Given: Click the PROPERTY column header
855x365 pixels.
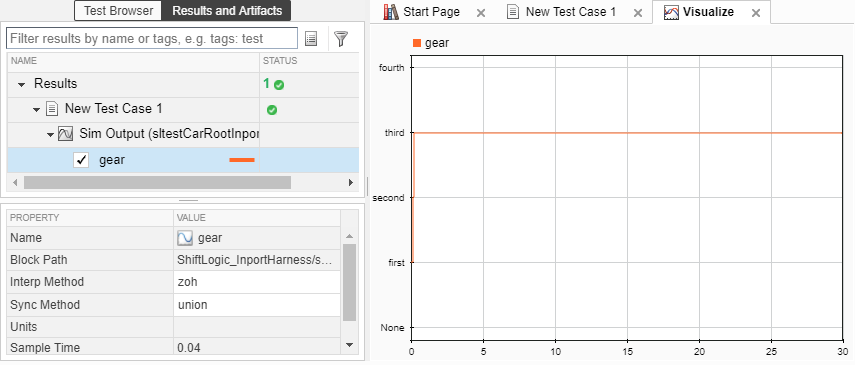Looking at the screenshot, I should [x=90, y=218].
